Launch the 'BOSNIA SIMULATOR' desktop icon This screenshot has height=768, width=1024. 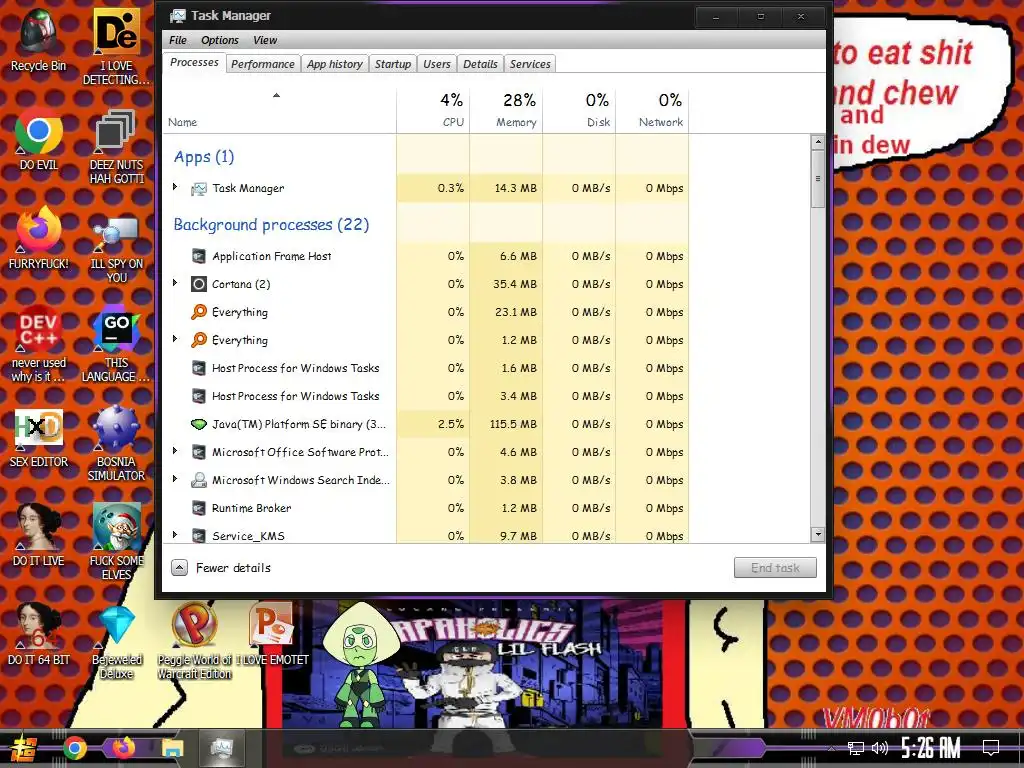(116, 444)
